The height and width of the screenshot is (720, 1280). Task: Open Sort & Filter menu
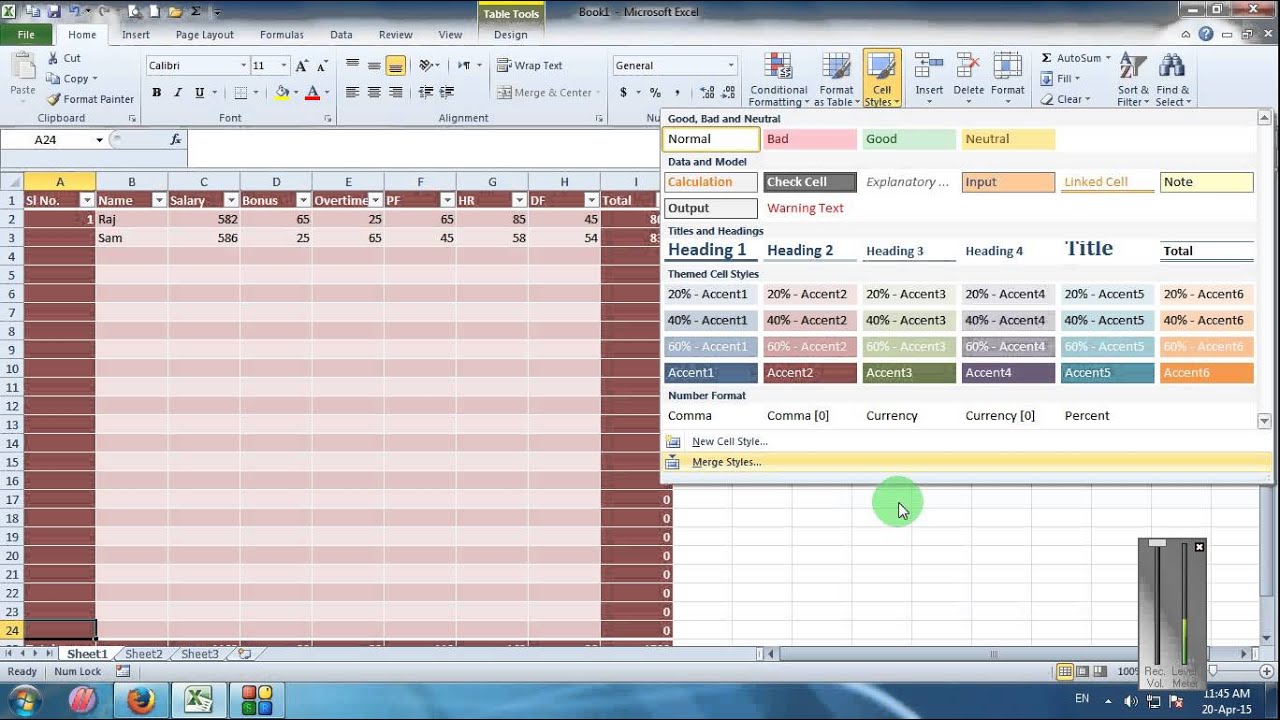pos(1133,79)
